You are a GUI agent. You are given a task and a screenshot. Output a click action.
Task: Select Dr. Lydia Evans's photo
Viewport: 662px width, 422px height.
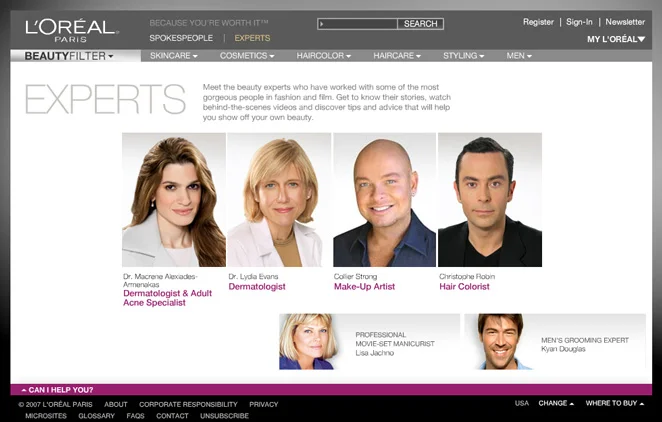coord(279,200)
